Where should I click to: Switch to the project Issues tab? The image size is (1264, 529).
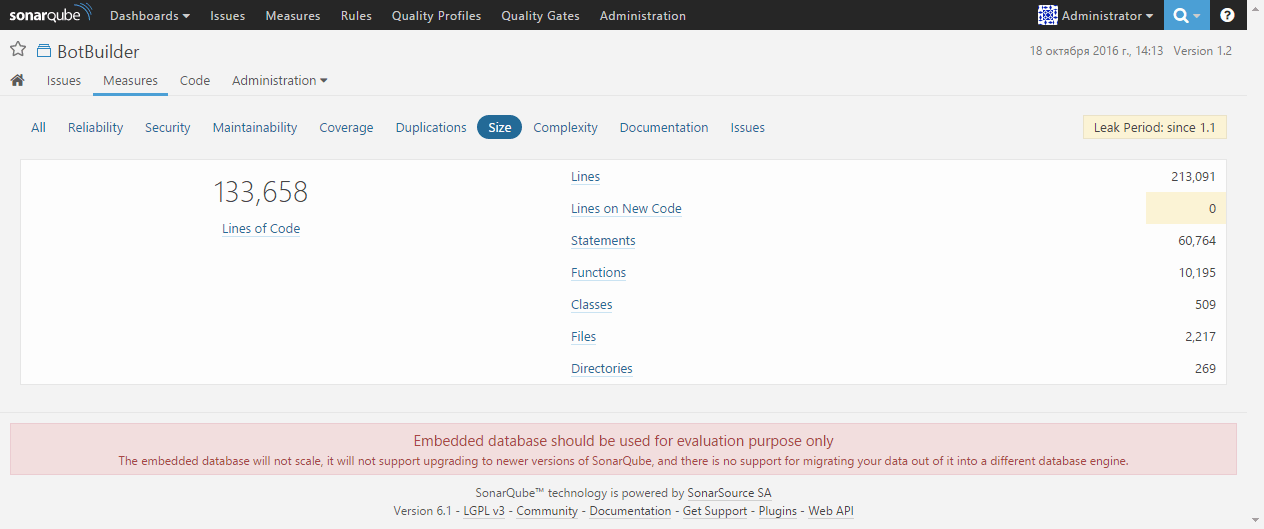click(64, 80)
